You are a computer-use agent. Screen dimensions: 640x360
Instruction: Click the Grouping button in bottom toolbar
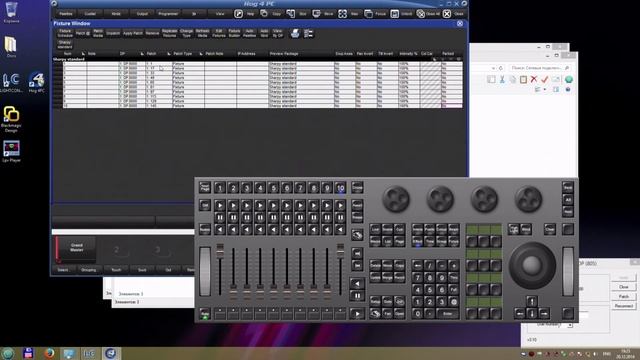click(x=89, y=270)
